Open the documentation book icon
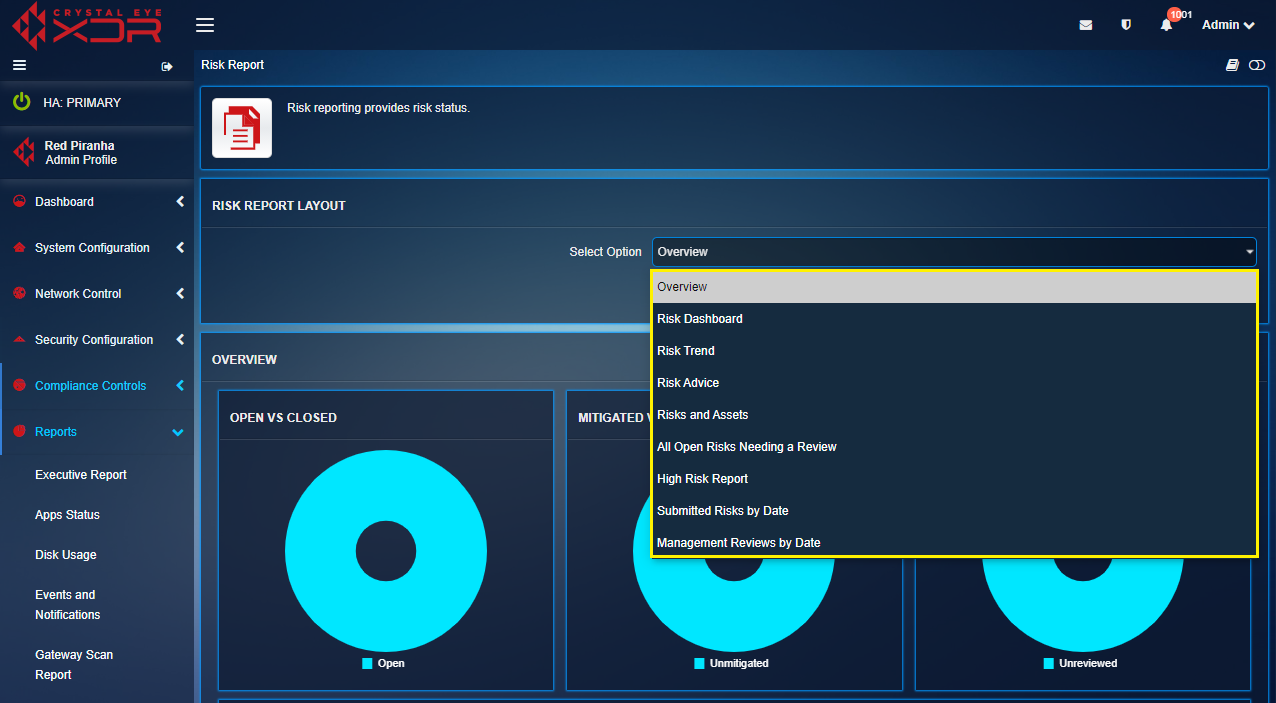 point(1233,65)
